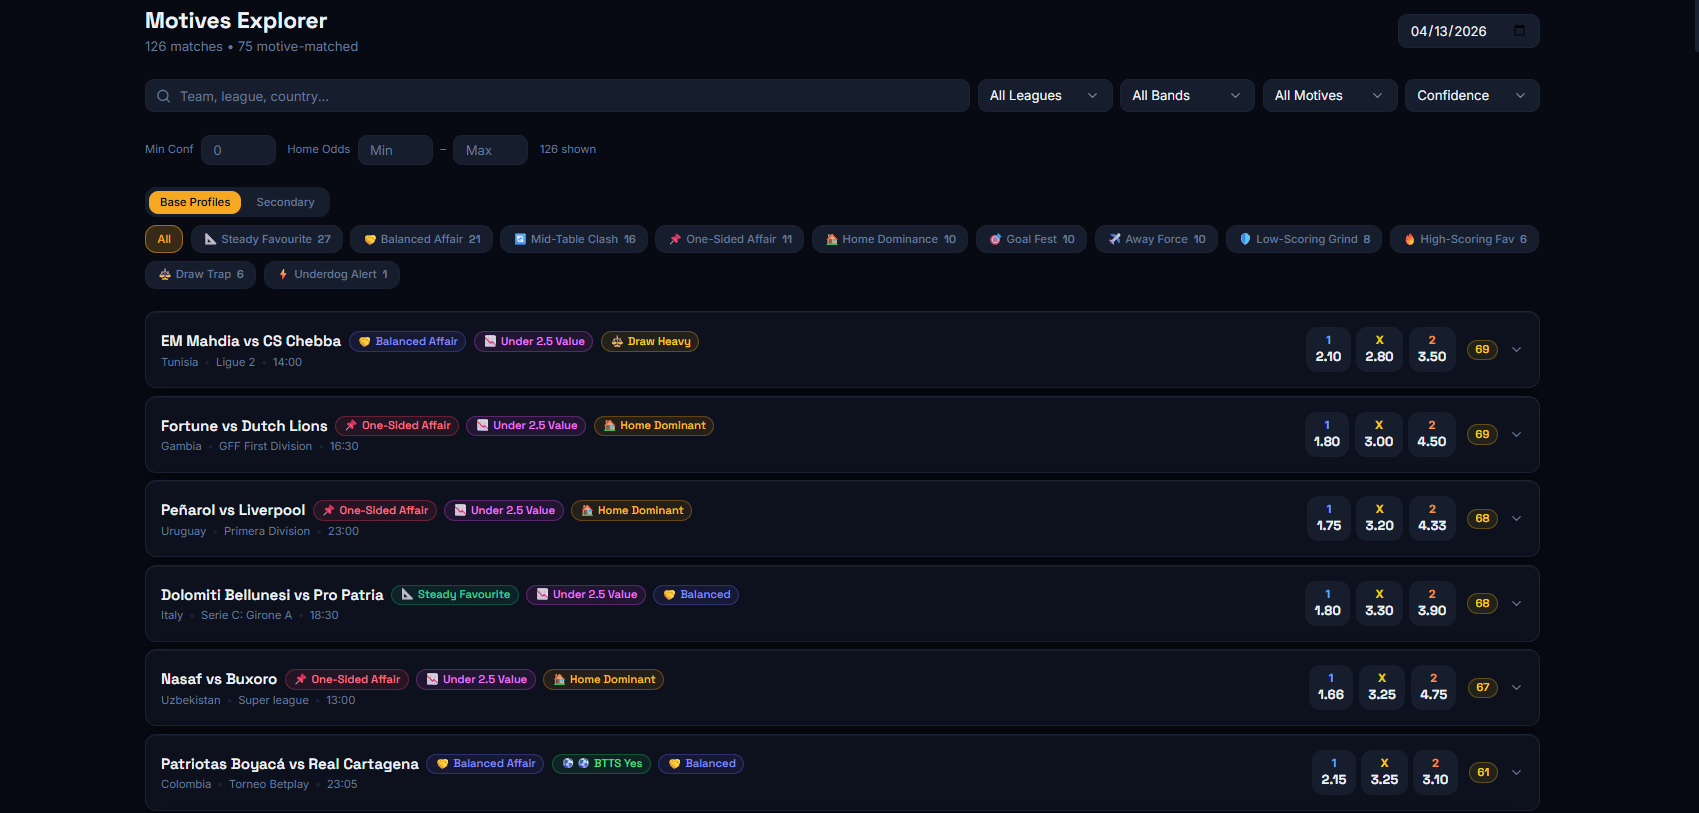Click the search magnifier icon

[164, 96]
